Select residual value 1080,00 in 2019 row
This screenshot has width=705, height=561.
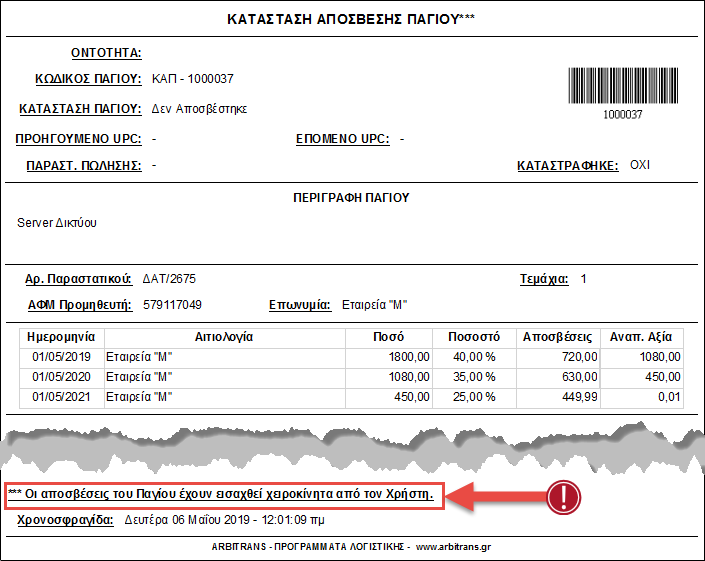pos(642,357)
